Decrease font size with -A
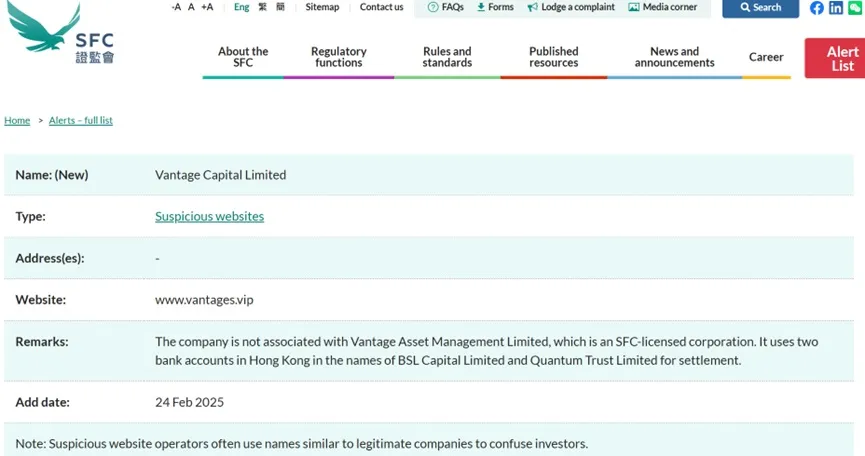The width and height of the screenshot is (865, 456). 176,7
